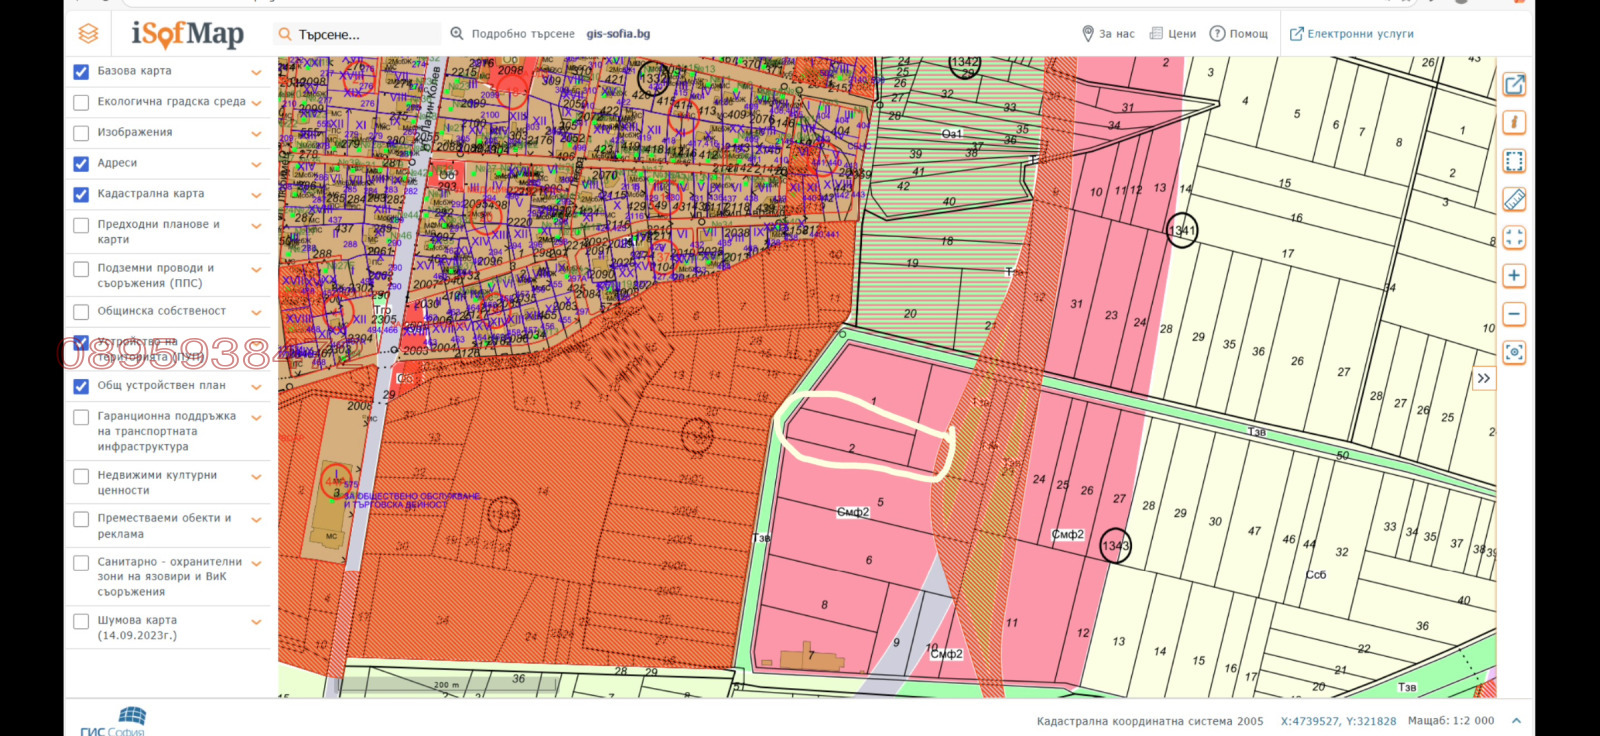Expand the Адреси layer options
Image resolution: width=1600 pixels, height=736 pixels.
[257, 165]
